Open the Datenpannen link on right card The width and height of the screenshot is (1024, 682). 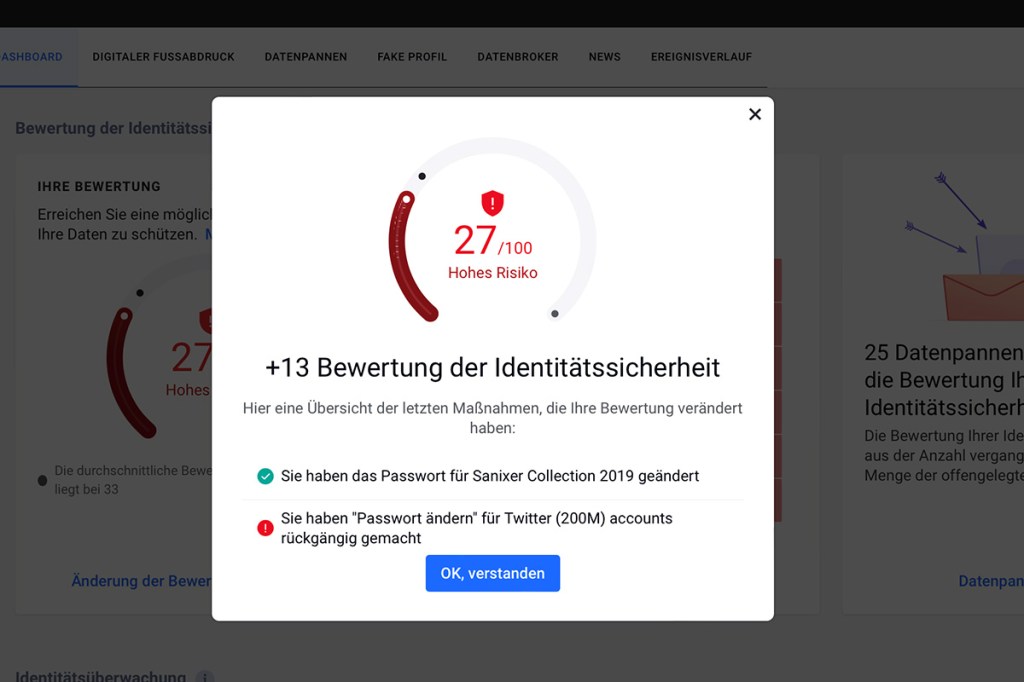(991, 581)
